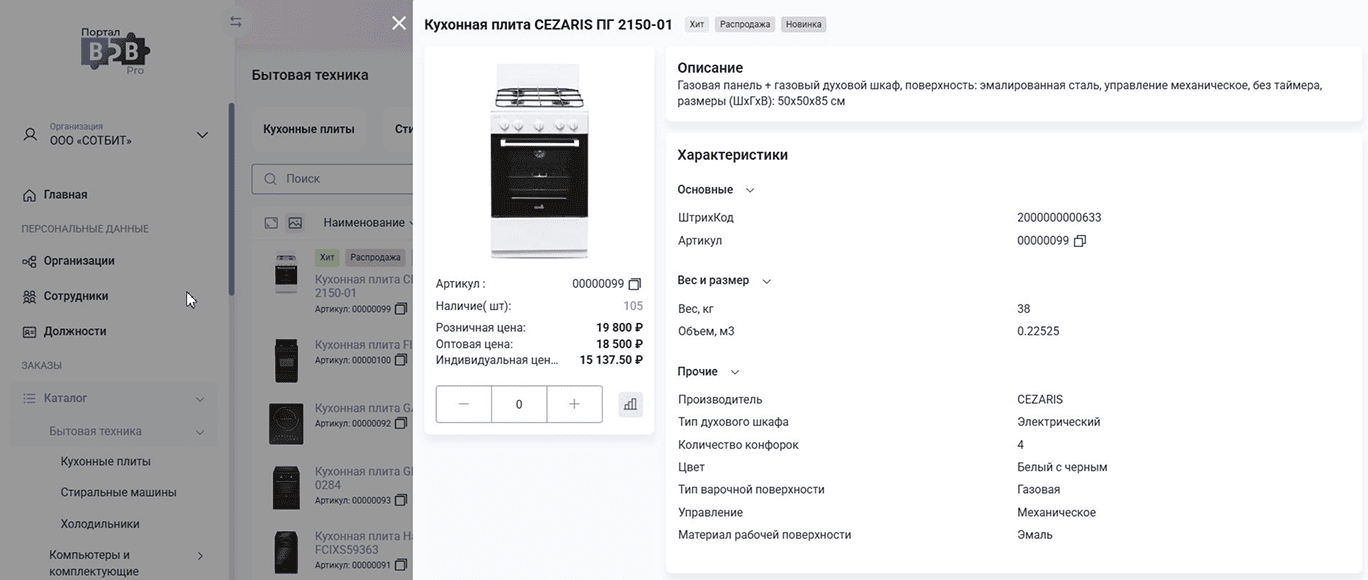Image resolution: width=1368 pixels, height=580 pixels.
Task: Open the bar chart icon beside quantity
Action: click(x=630, y=404)
